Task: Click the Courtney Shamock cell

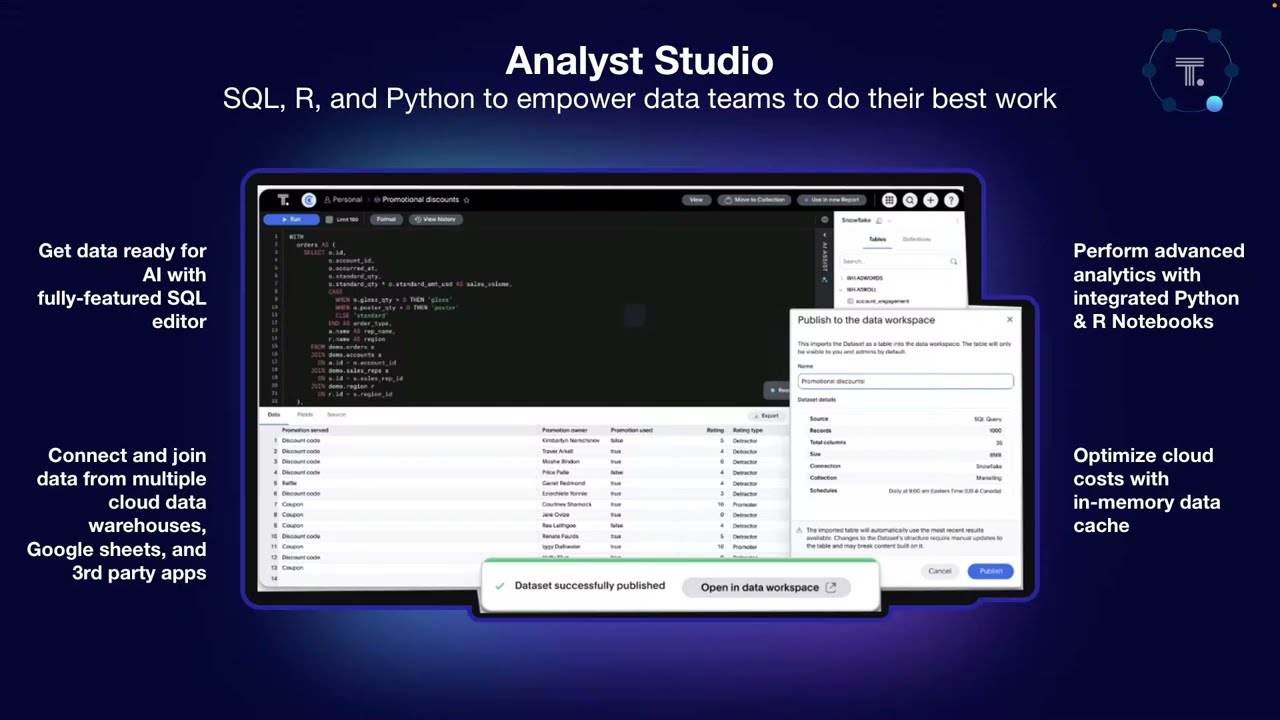Action: [x=567, y=504]
